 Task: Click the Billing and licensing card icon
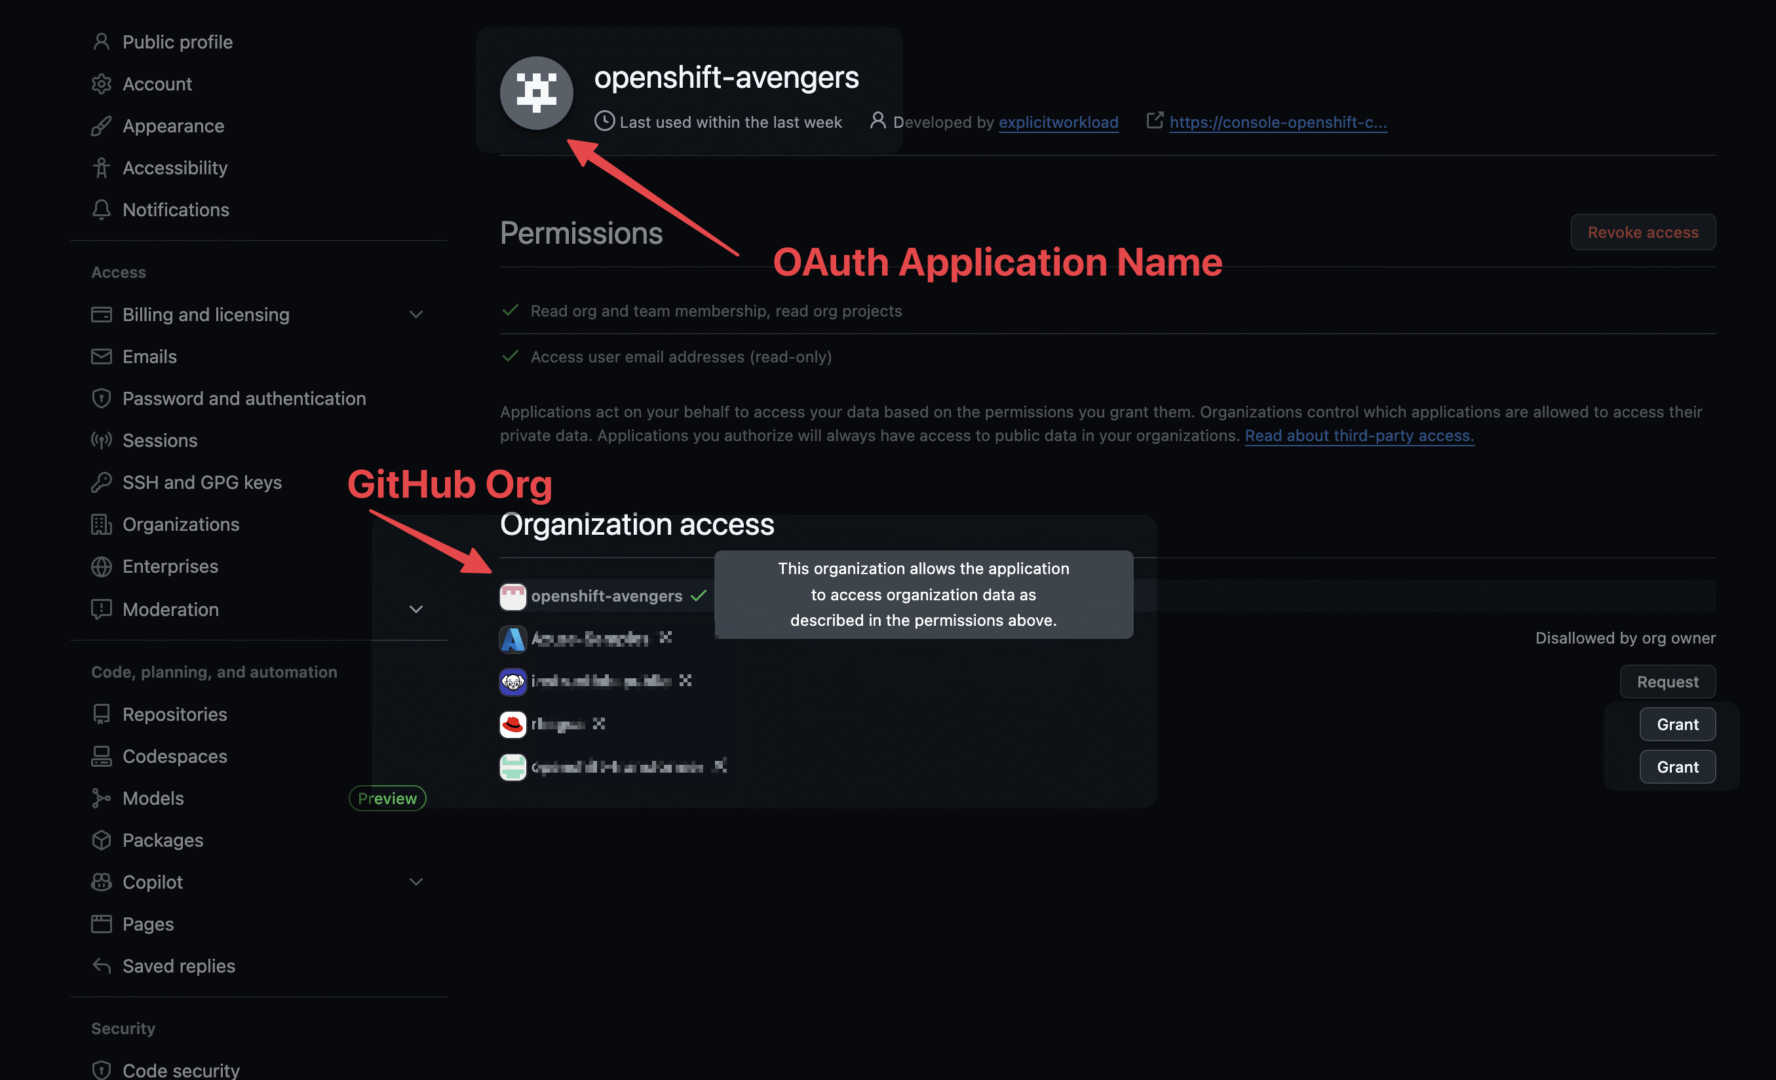(x=101, y=314)
